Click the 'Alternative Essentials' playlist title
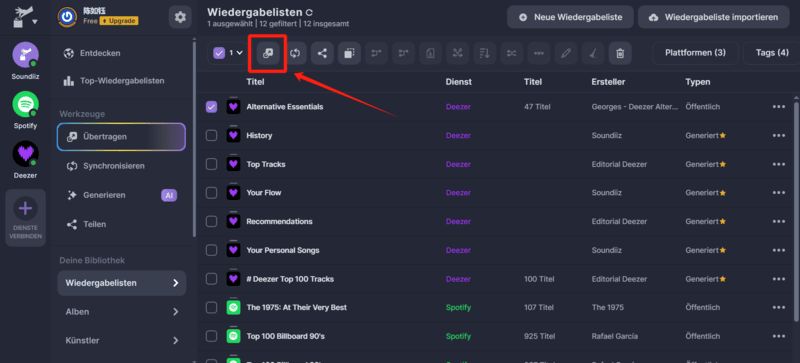 click(x=285, y=107)
